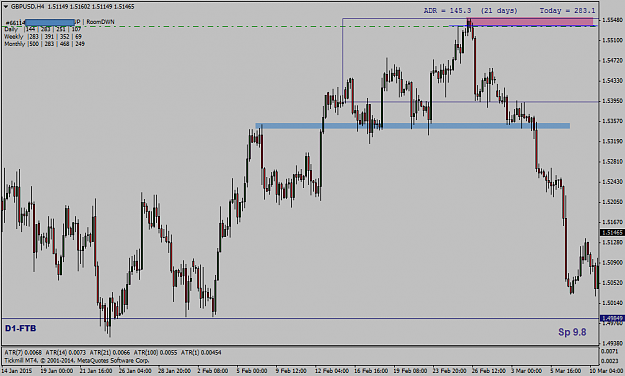625x376 pixels.
Task: Click the 19 Feb 08:00 time label
Action: click(410, 371)
